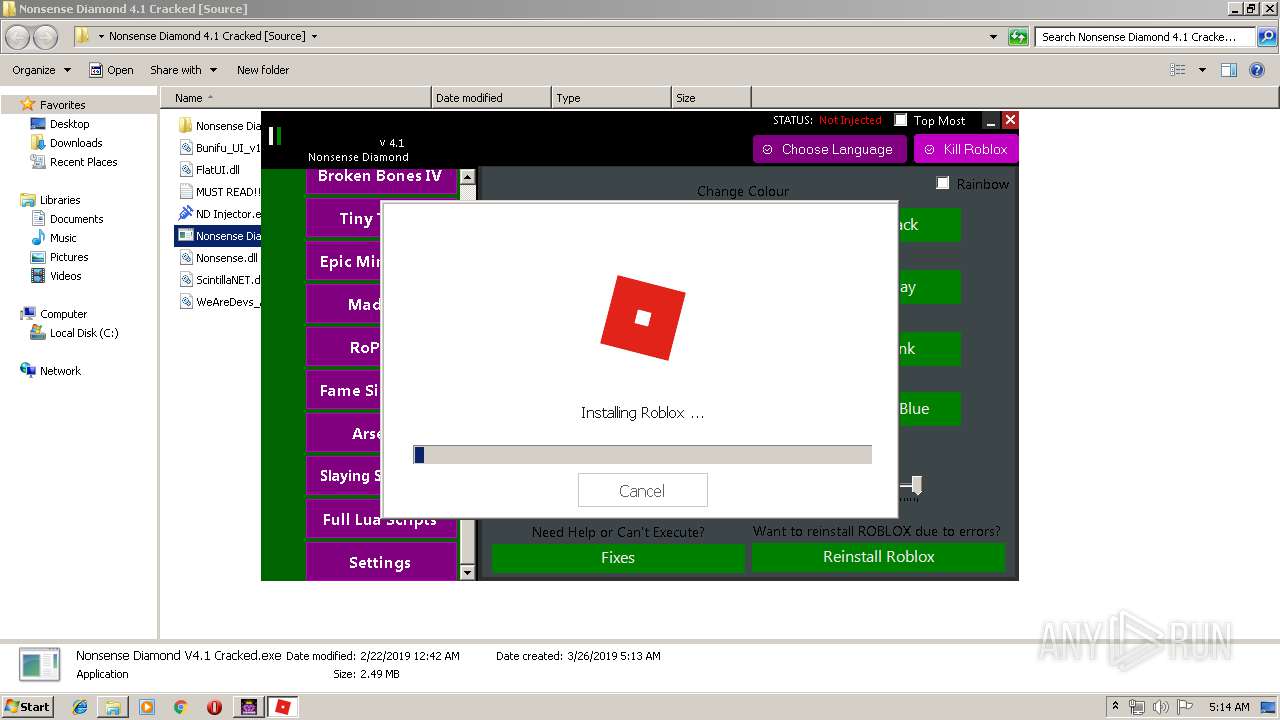Open the Windows Start menu
The height and width of the screenshot is (720, 1280).
click(x=28, y=706)
